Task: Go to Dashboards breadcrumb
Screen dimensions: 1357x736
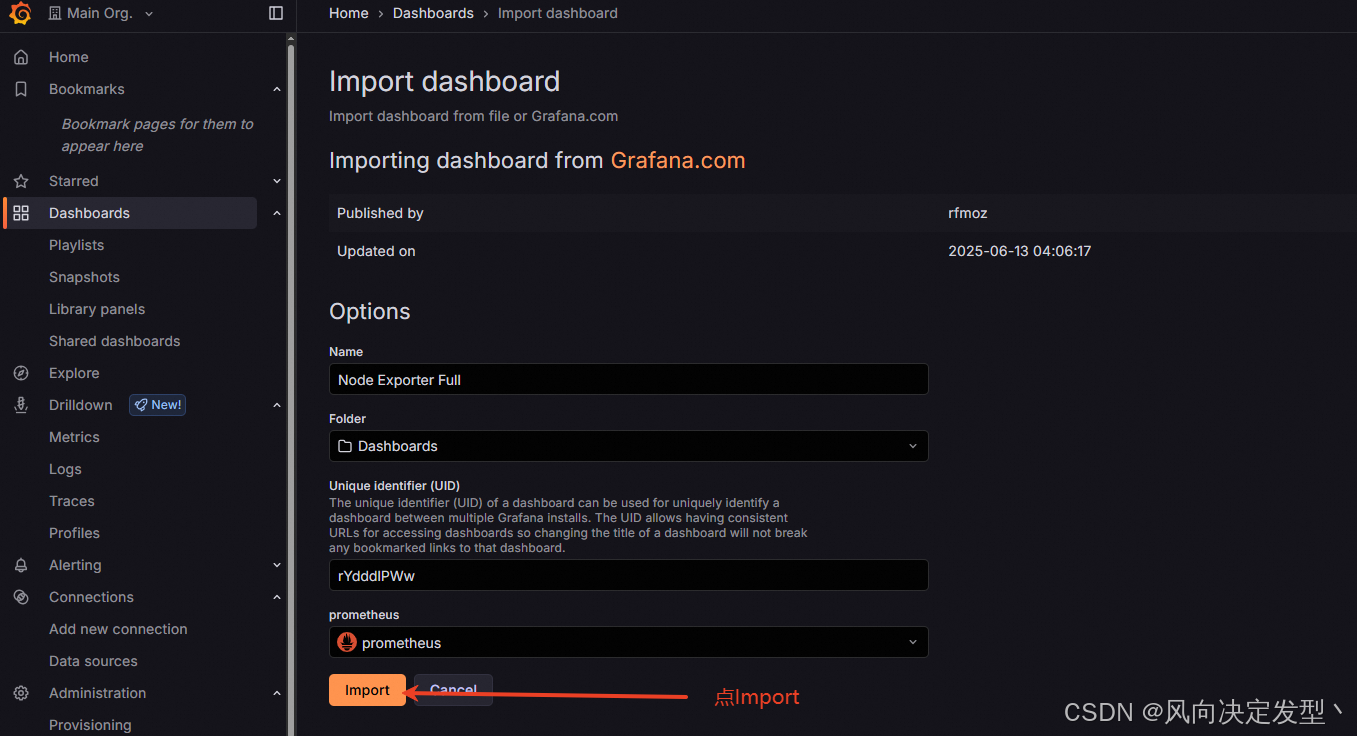Action: [434, 13]
